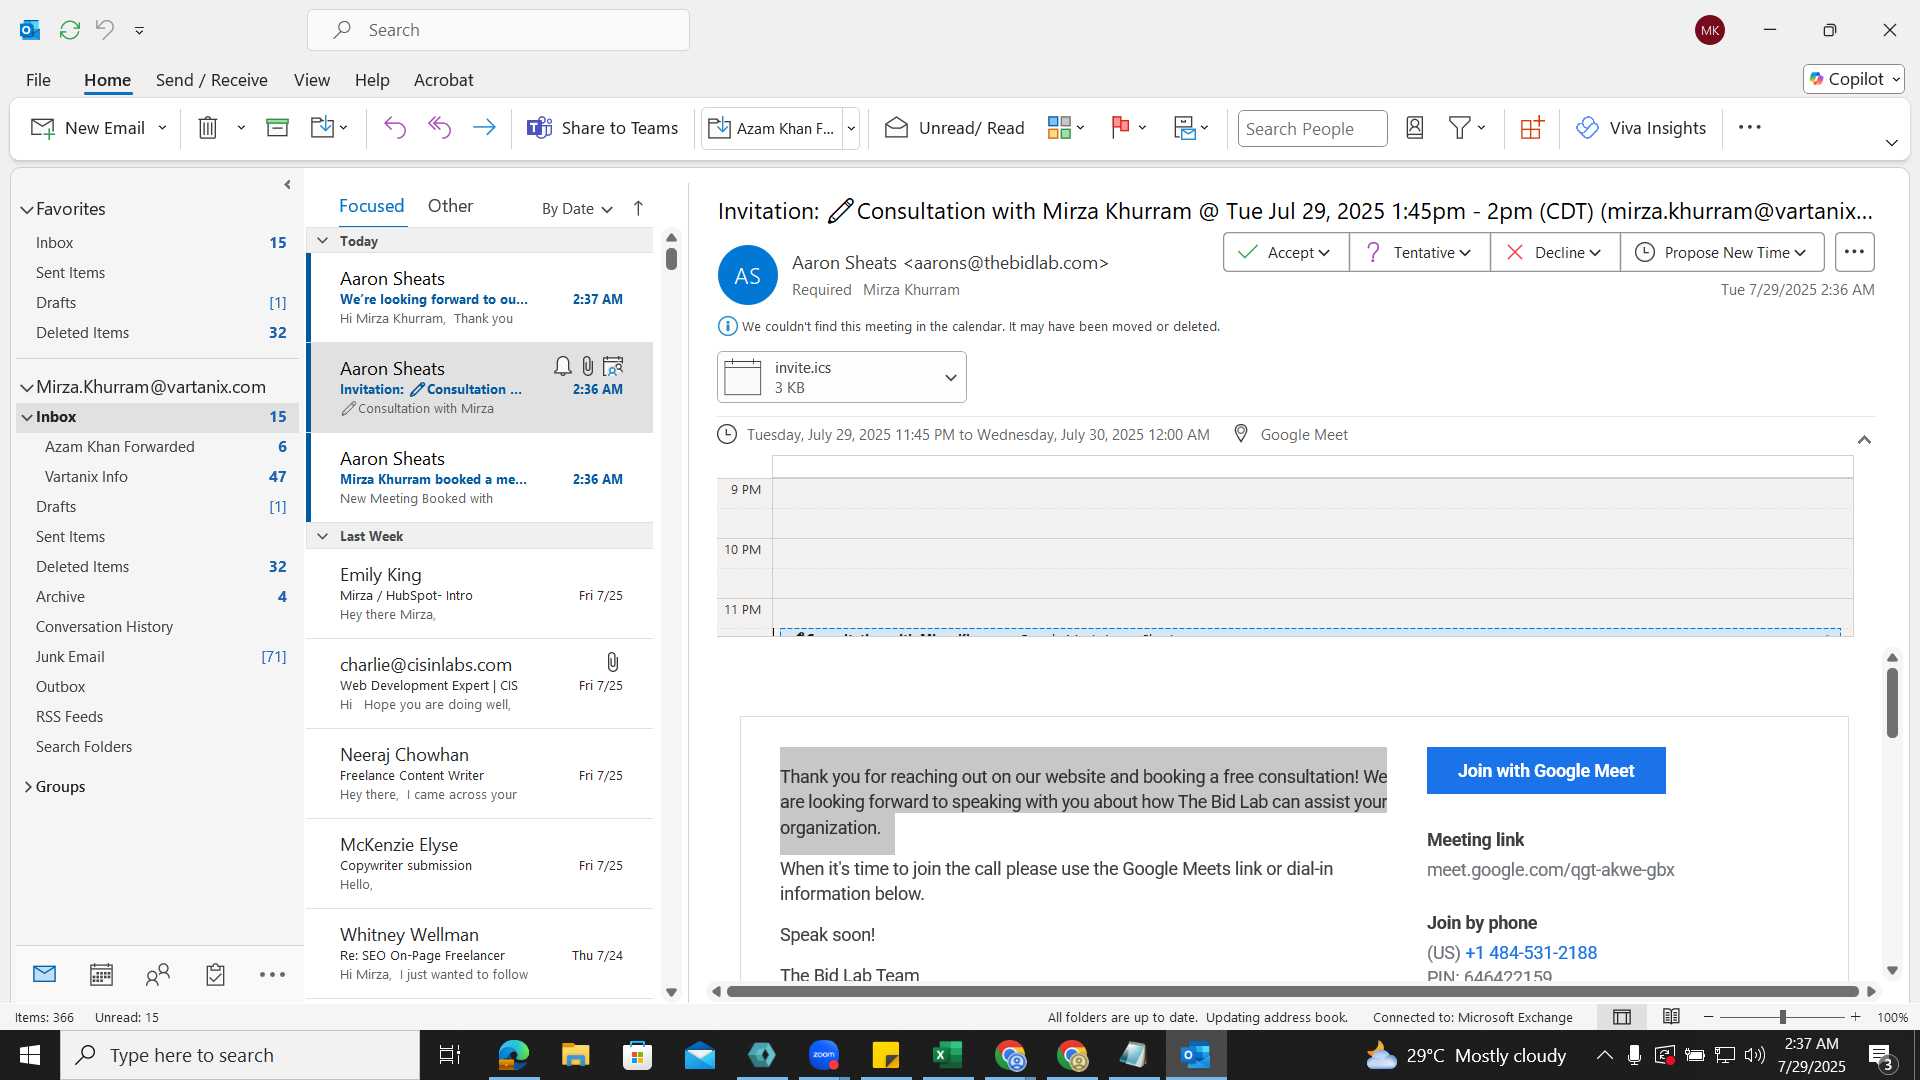Click more actions ellipsis in meeting header
This screenshot has height=1080, width=1920.
click(1854, 252)
